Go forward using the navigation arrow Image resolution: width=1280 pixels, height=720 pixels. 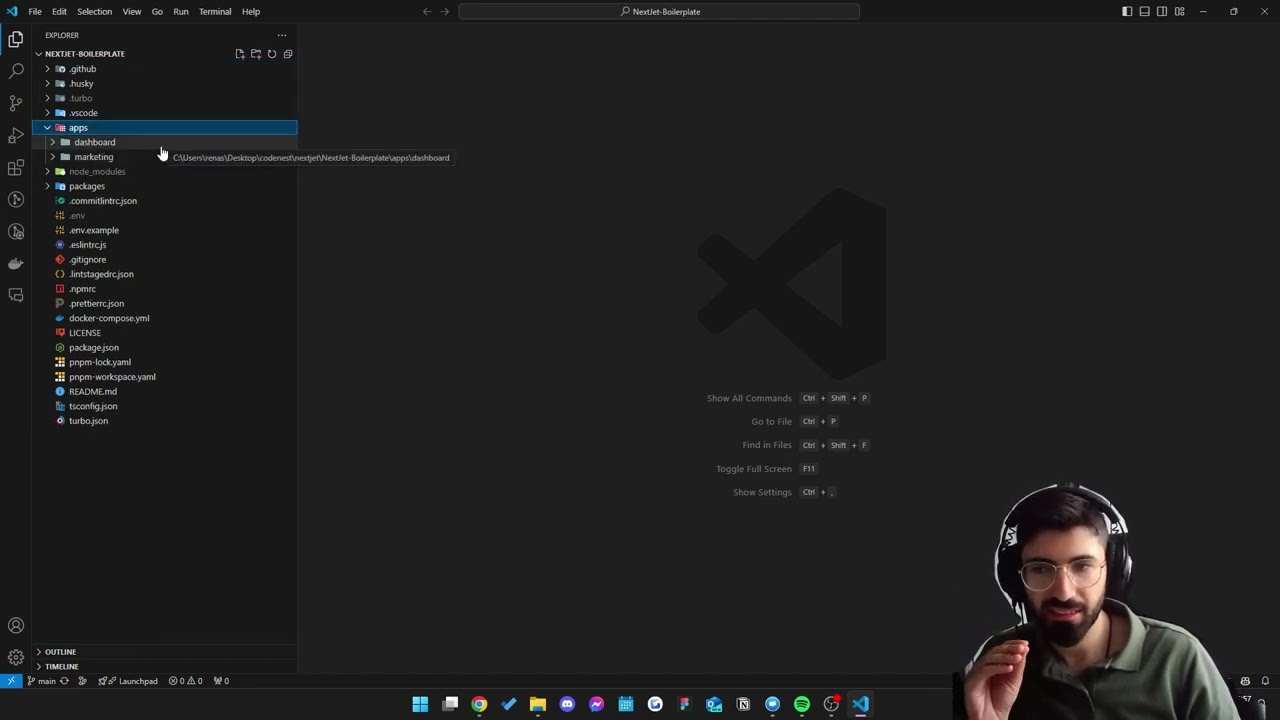(445, 12)
